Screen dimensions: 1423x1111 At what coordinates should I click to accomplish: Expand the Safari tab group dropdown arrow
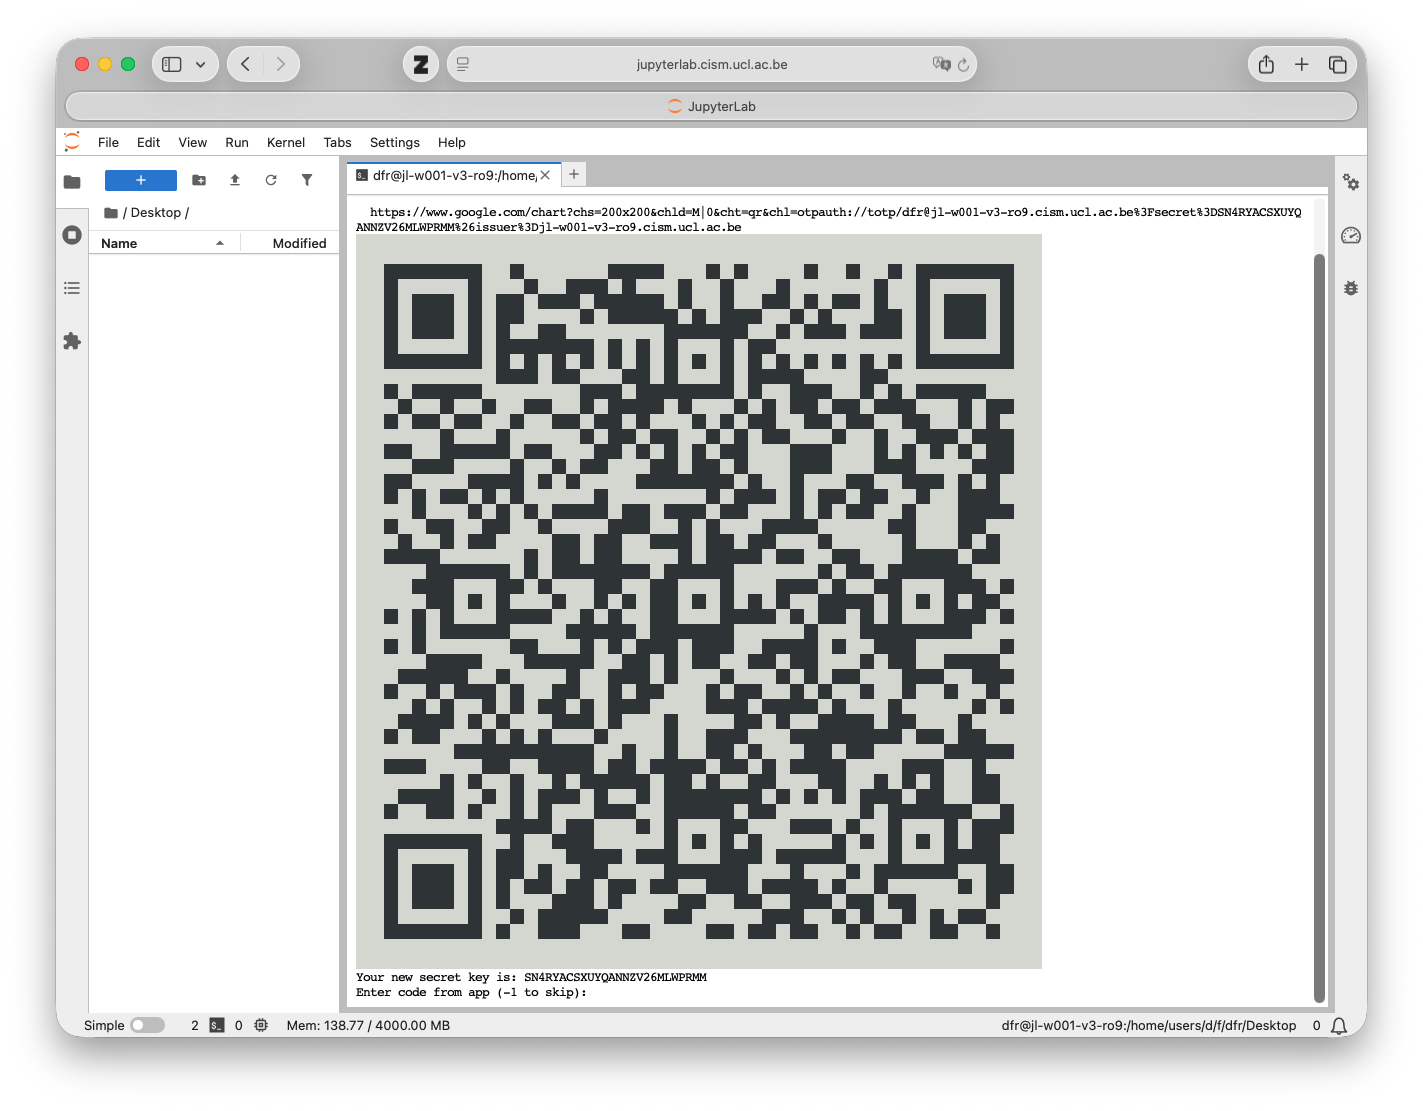(201, 64)
